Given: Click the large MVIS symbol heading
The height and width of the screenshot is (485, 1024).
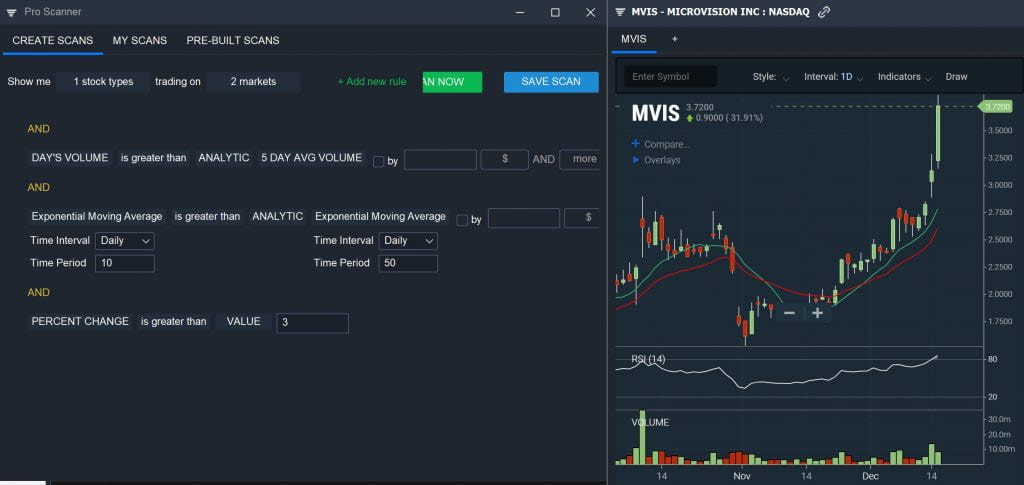Looking at the screenshot, I should coord(656,114).
